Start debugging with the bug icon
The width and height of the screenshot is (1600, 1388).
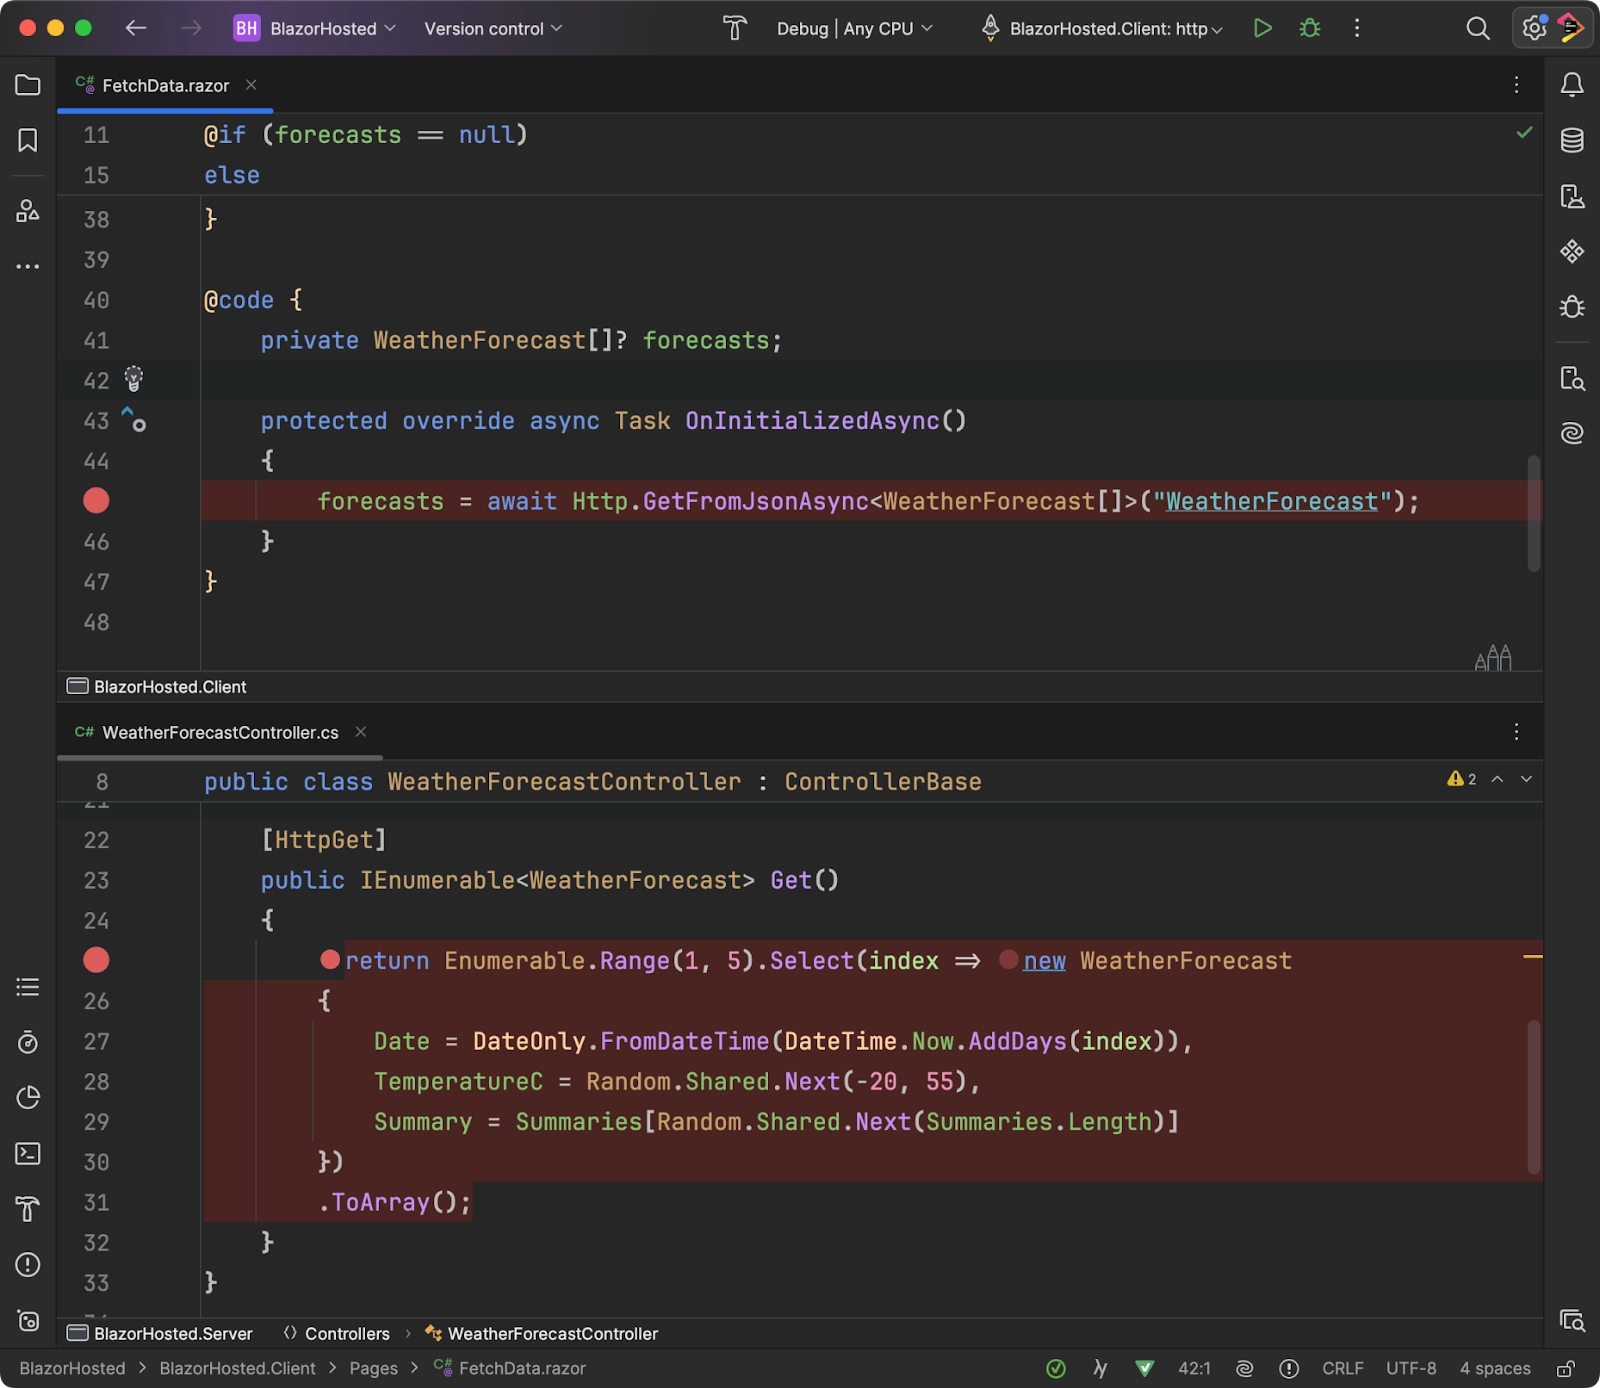[x=1310, y=28]
